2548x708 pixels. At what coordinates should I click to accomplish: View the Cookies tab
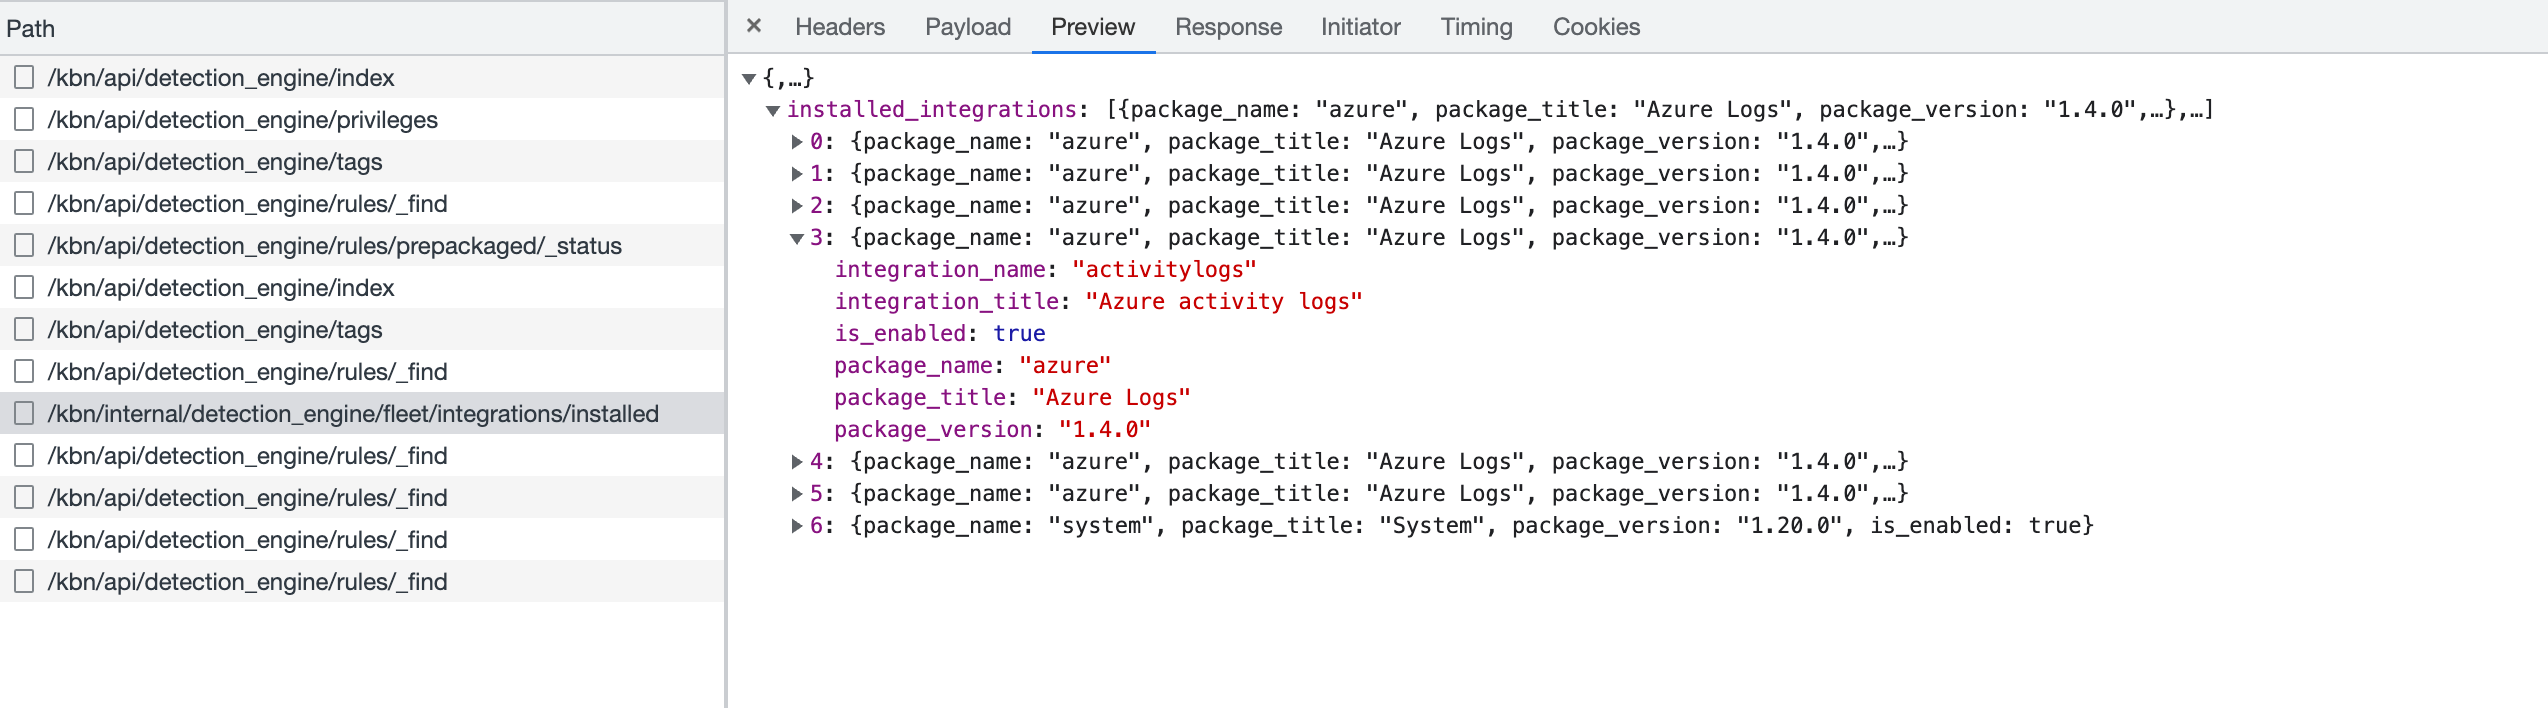(1595, 27)
